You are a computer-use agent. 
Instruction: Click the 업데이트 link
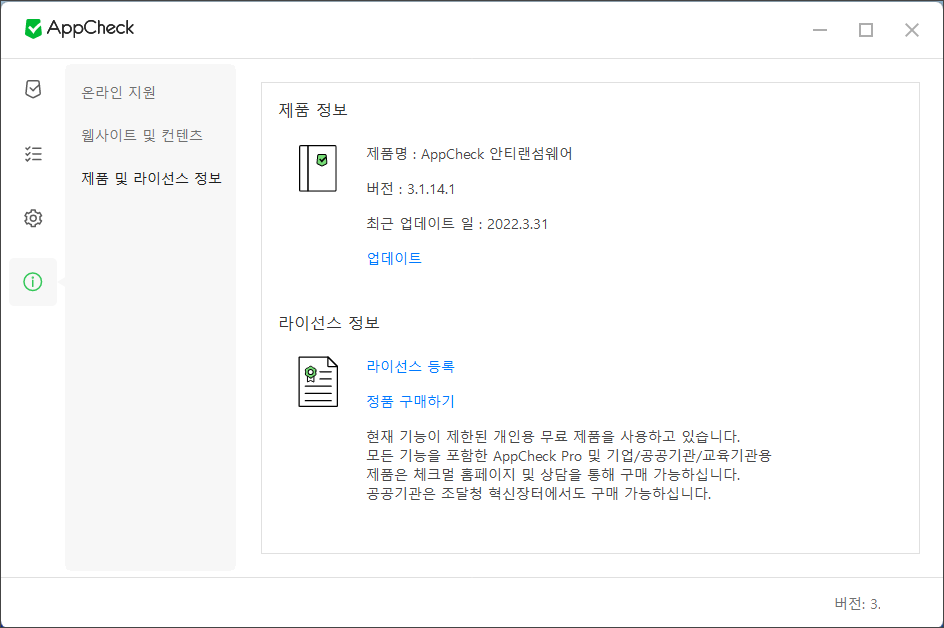pyautogui.click(x=393, y=258)
